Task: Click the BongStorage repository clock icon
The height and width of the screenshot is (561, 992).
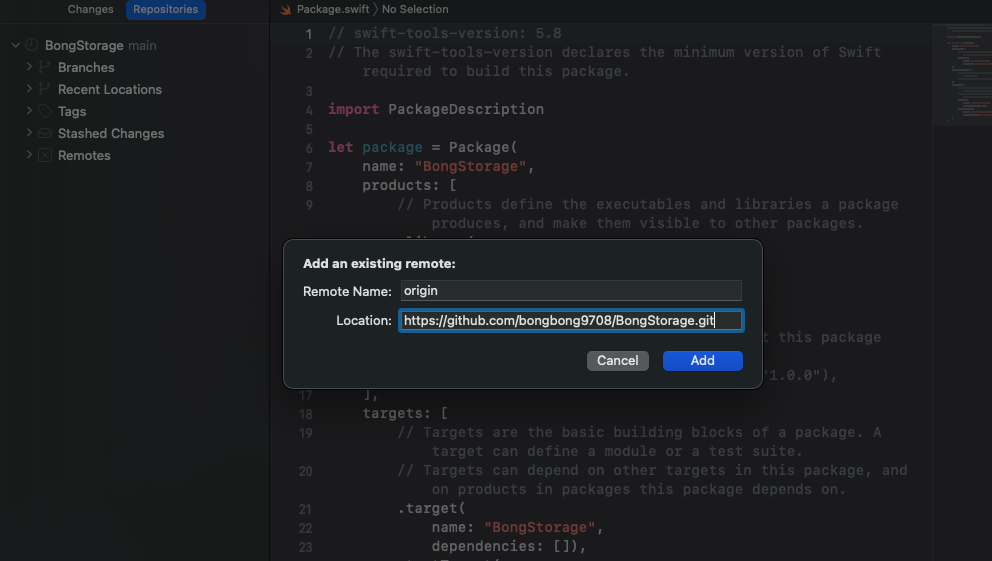Action: coord(32,46)
